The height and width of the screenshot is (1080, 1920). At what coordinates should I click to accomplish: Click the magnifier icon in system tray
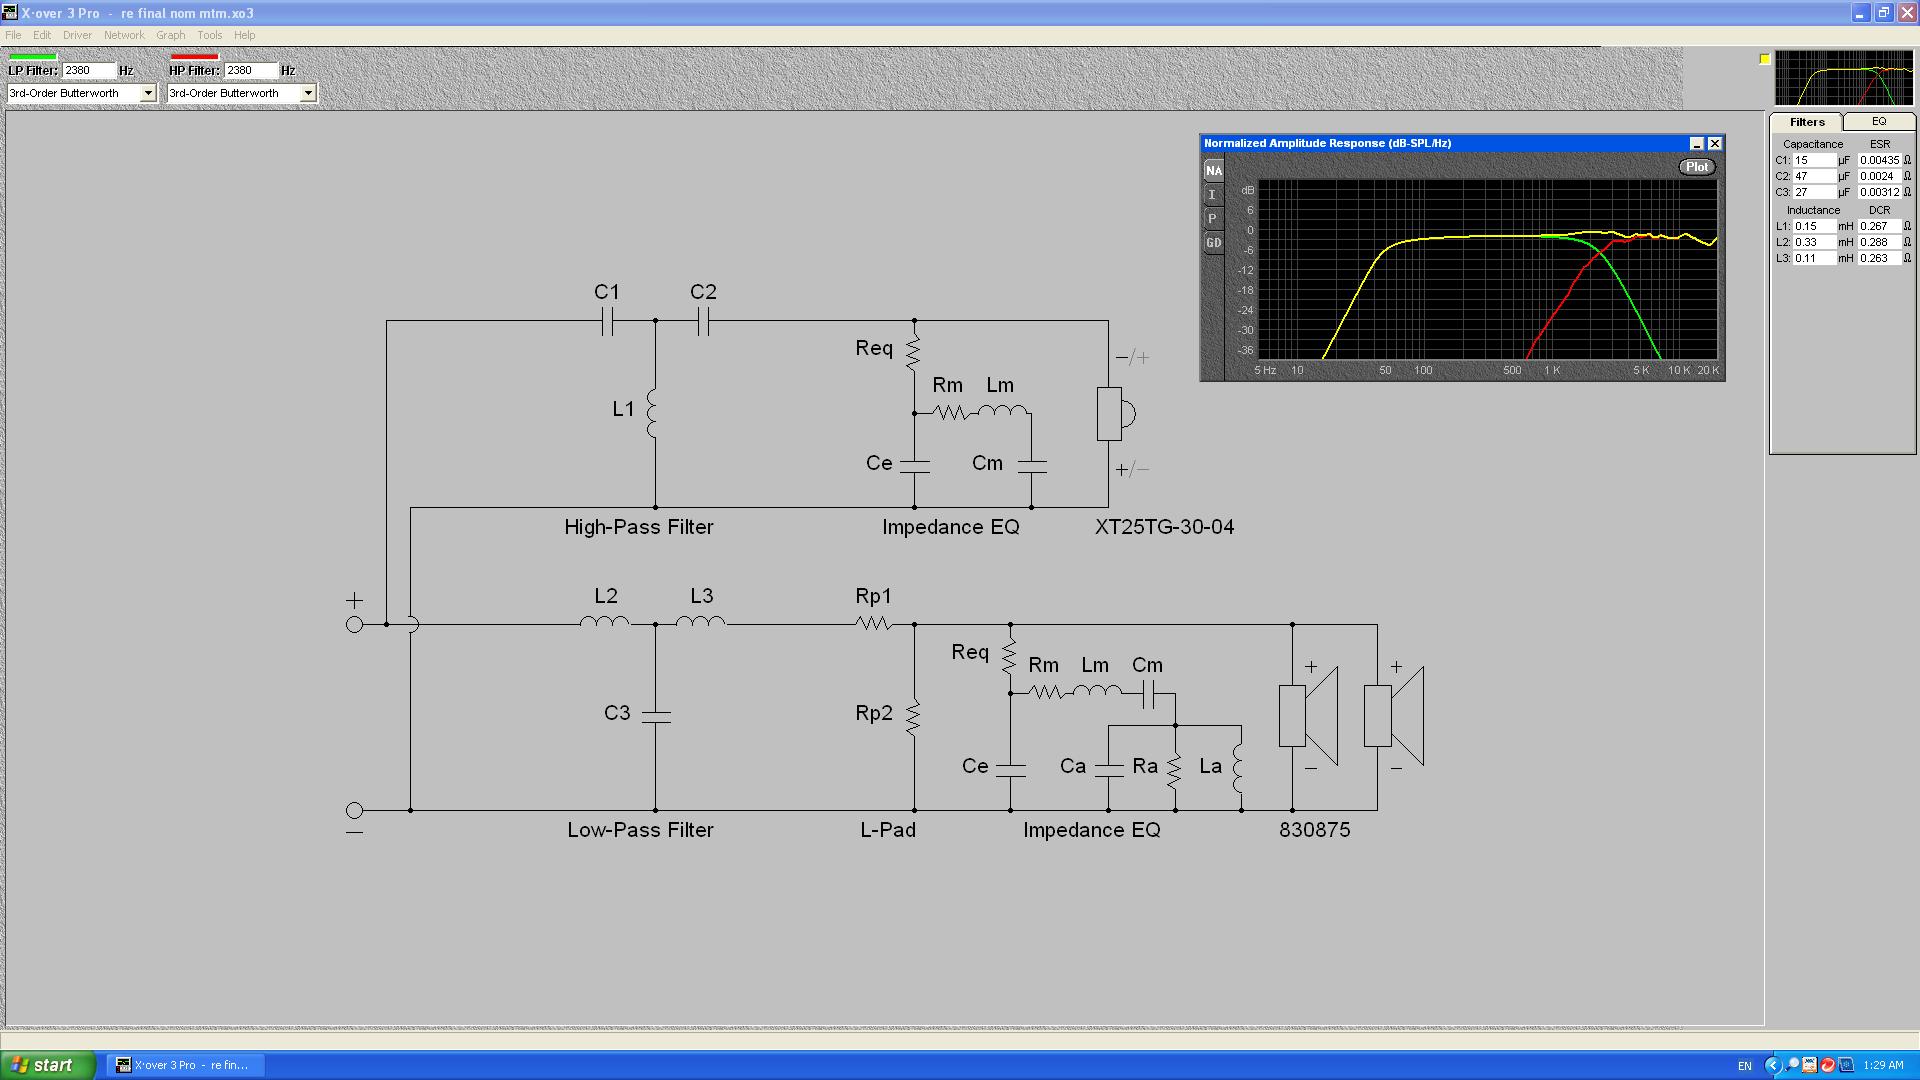pyautogui.click(x=1792, y=1065)
